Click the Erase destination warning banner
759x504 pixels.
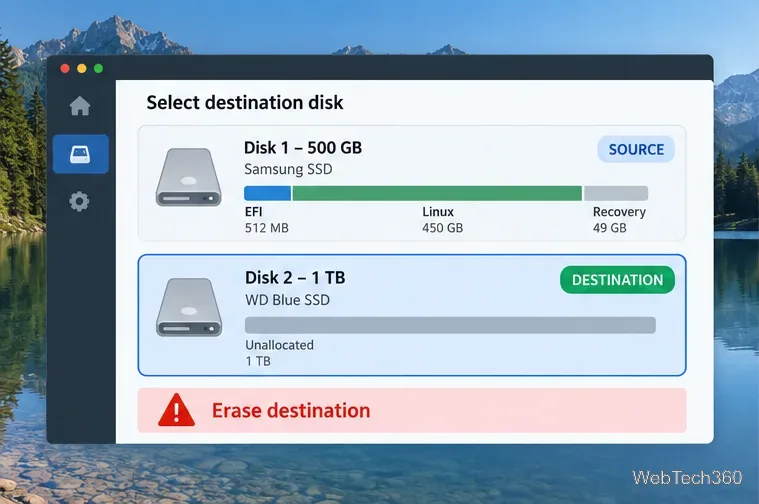(x=412, y=410)
